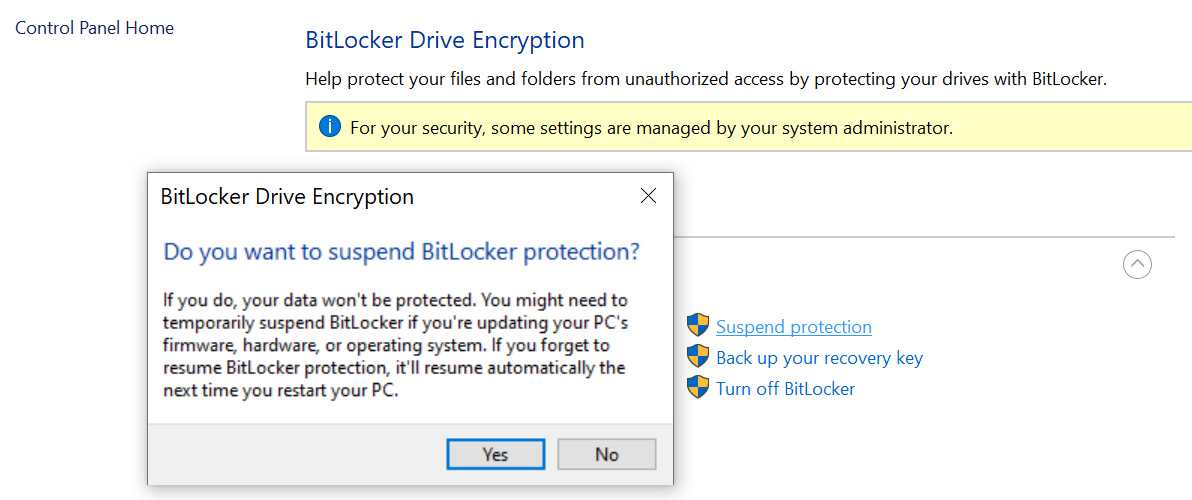Click the shield icon beside Turn off BitLocker

697,388
